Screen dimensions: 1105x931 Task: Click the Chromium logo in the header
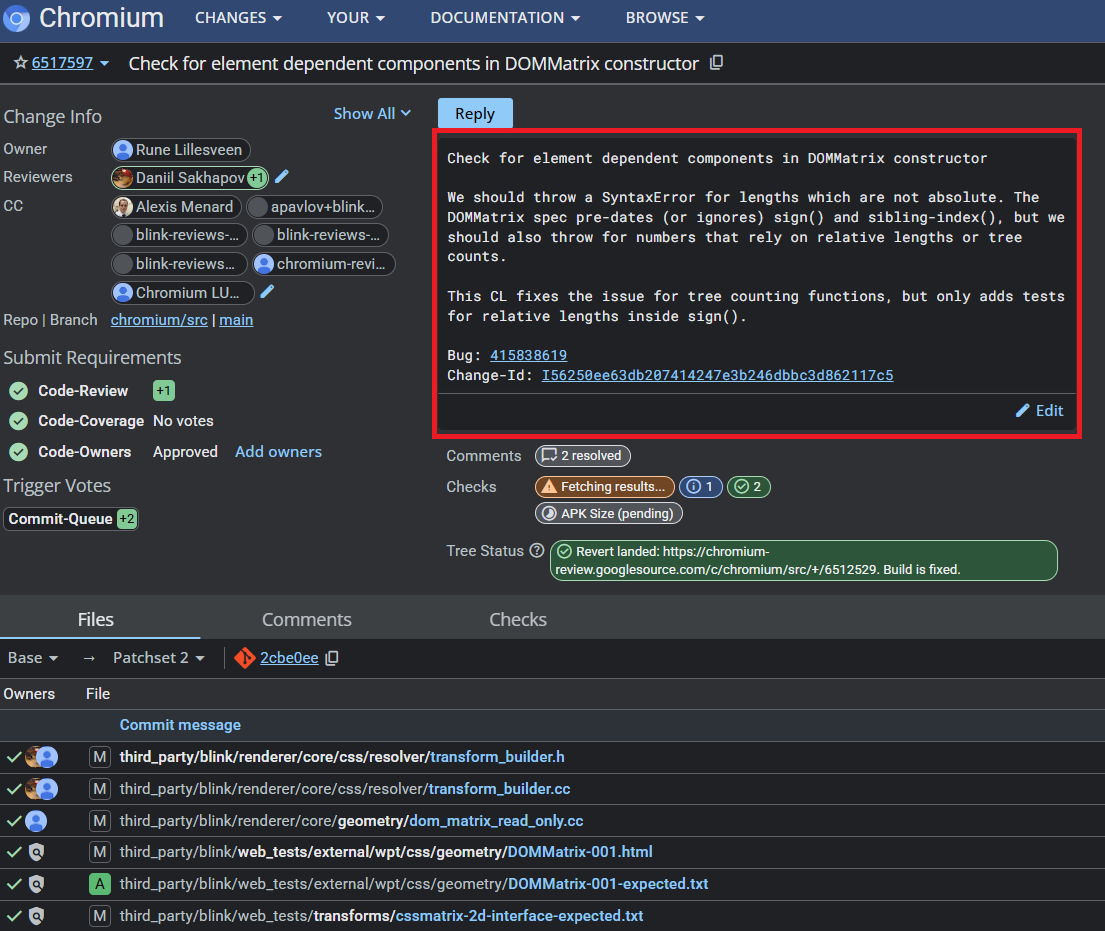(x=16, y=19)
